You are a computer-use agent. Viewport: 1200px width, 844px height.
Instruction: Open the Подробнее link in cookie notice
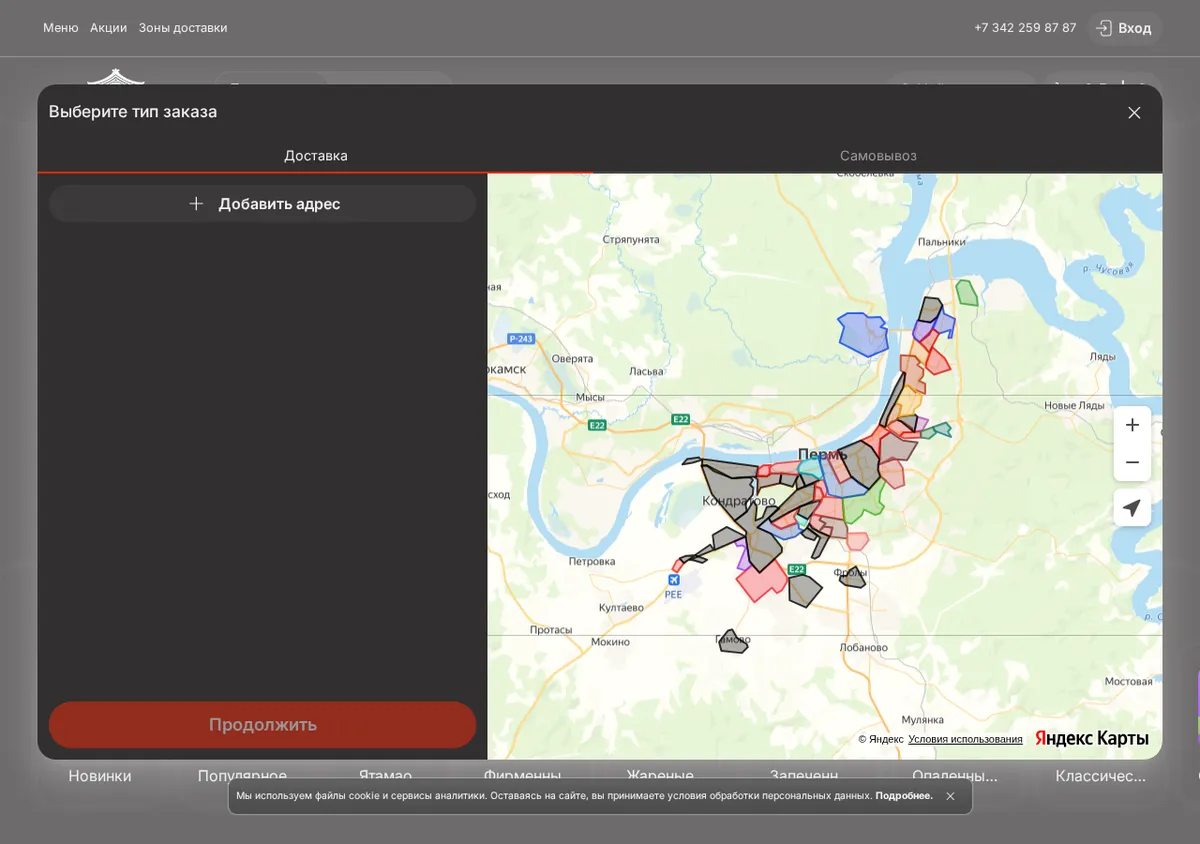tap(904, 796)
